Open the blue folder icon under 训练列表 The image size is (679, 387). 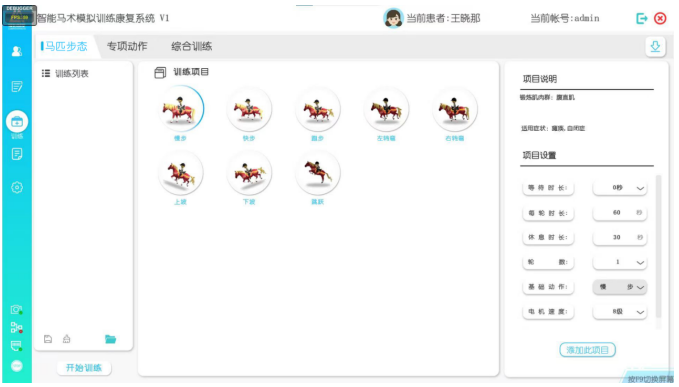[x=110, y=339]
